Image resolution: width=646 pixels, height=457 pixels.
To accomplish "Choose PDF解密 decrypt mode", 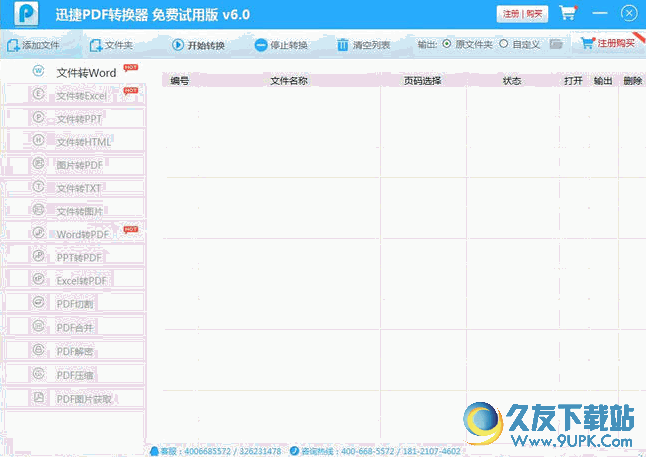I will [74, 351].
